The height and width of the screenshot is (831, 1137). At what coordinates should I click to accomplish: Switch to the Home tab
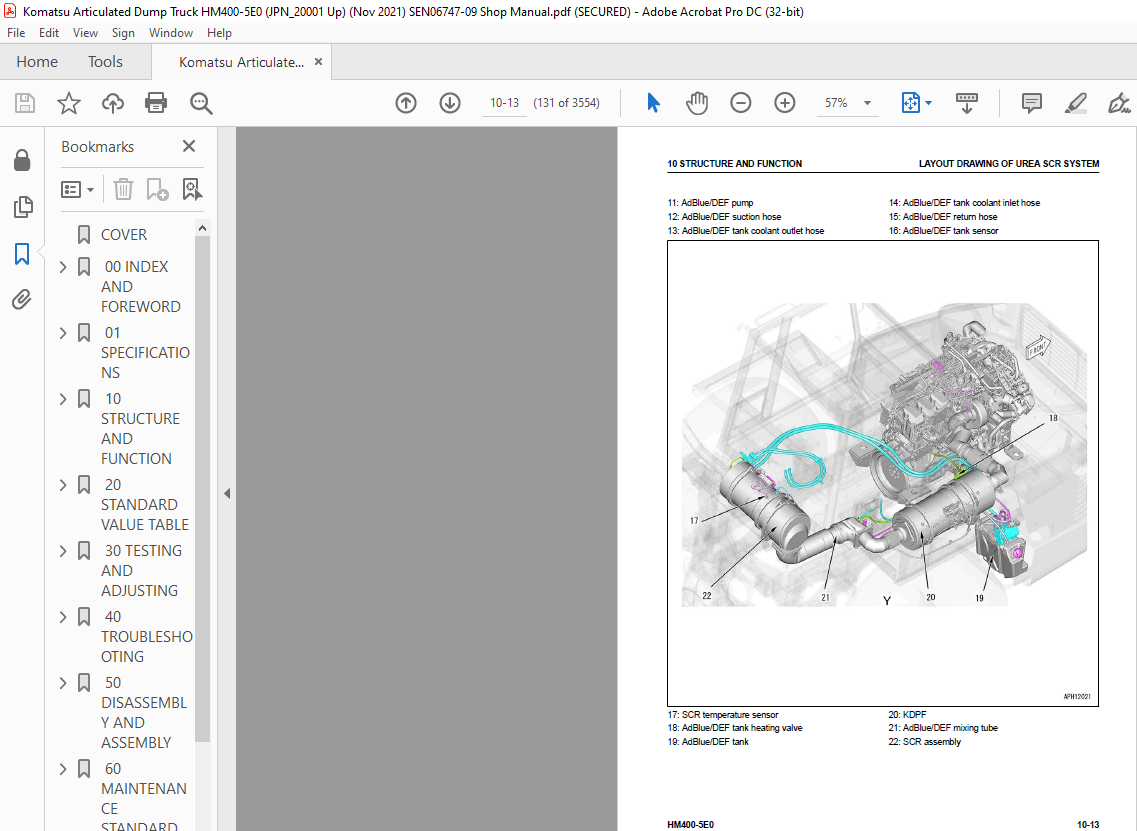(x=37, y=62)
